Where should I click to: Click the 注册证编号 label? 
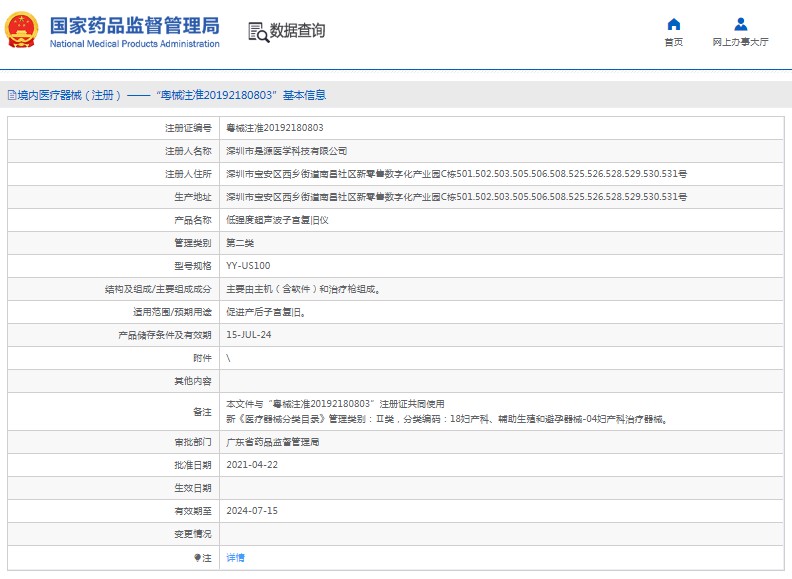pyautogui.click(x=188, y=128)
